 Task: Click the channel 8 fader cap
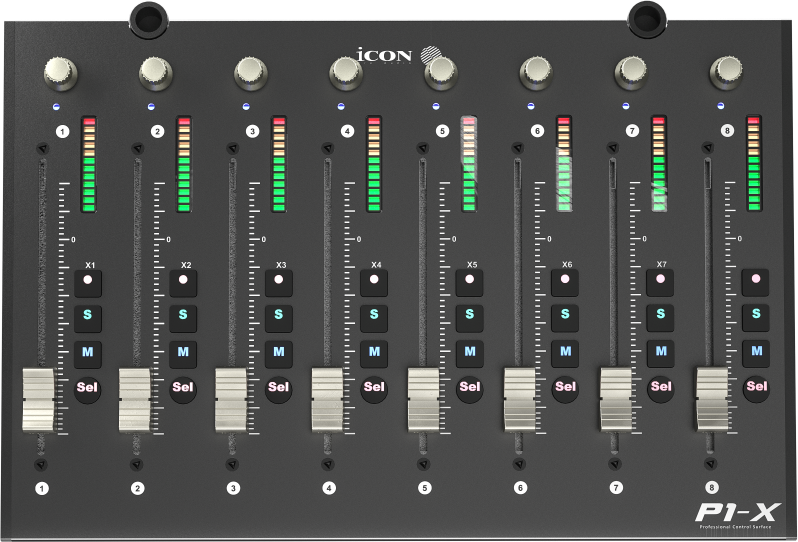(712, 400)
